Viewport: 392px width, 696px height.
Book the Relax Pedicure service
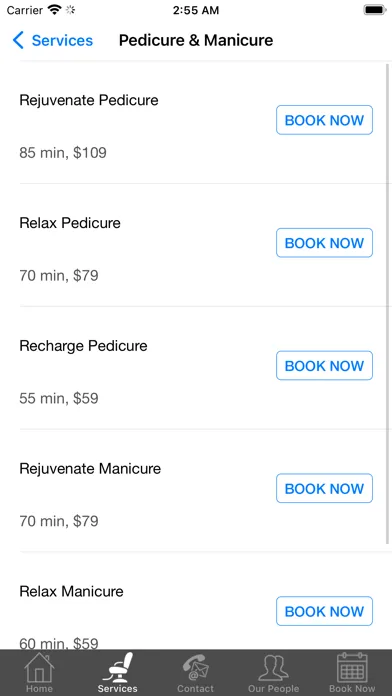[x=325, y=243]
